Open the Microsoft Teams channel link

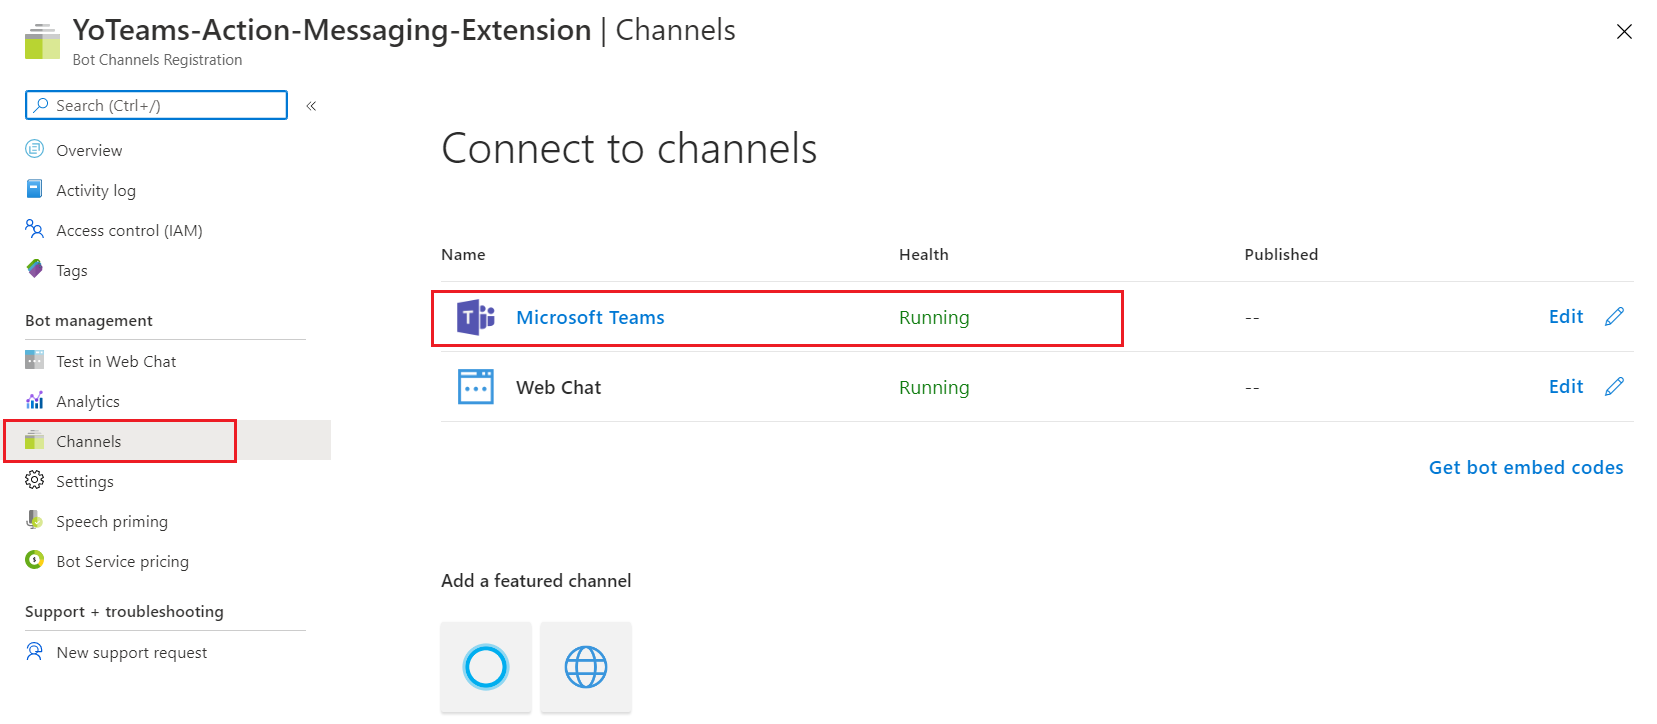(590, 318)
